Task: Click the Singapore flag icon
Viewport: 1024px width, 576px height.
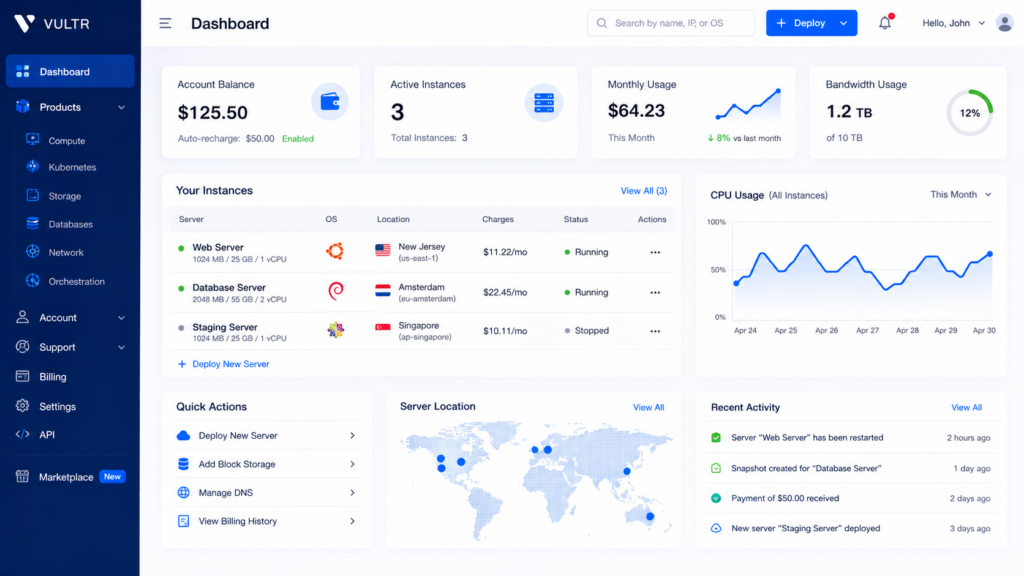Action: pyautogui.click(x=383, y=327)
